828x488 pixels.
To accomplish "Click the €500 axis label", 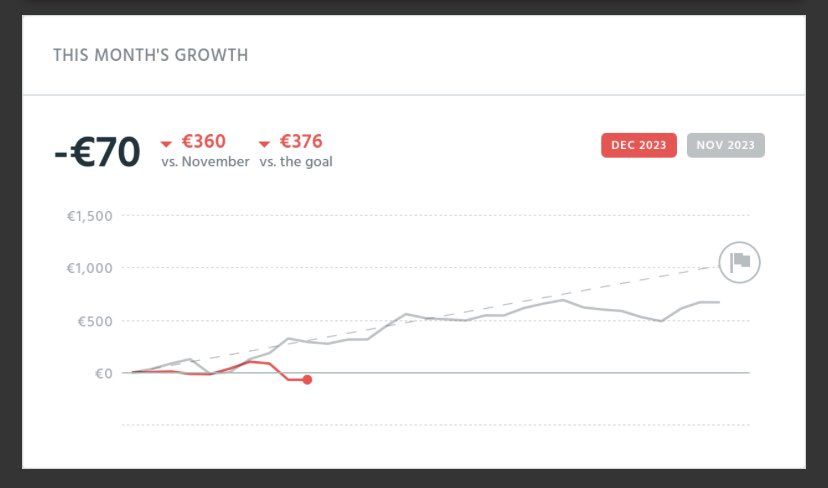I will tap(93, 321).
